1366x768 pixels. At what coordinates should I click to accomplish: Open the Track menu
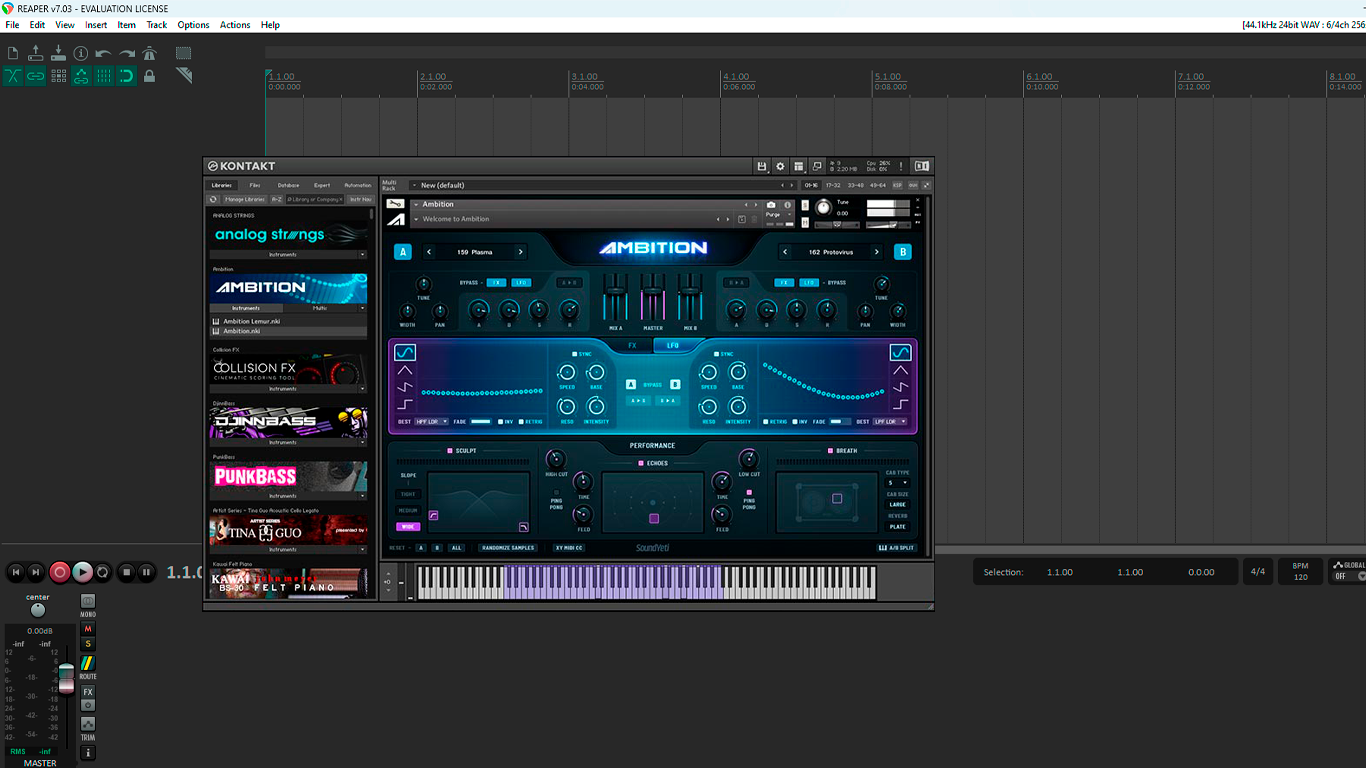click(157, 25)
